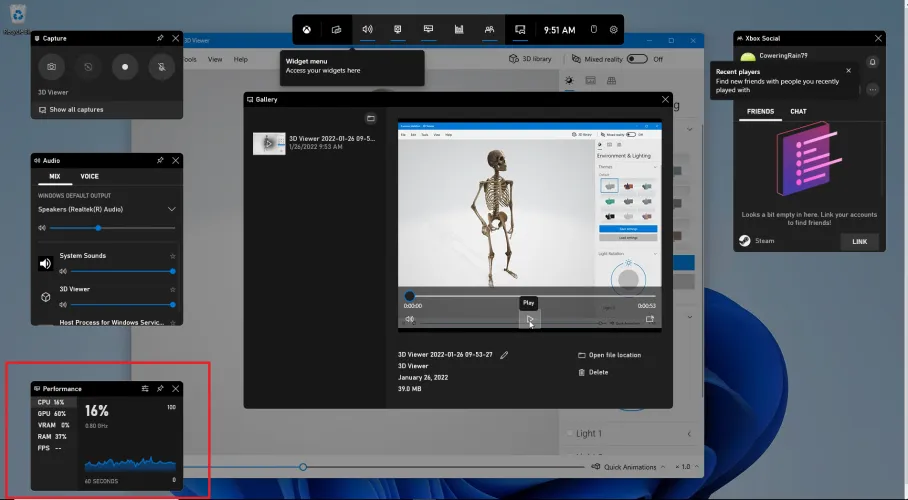This screenshot has height=500, width=908.
Task: Mute Windows default output speaker icon
Action: [x=42, y=228]
